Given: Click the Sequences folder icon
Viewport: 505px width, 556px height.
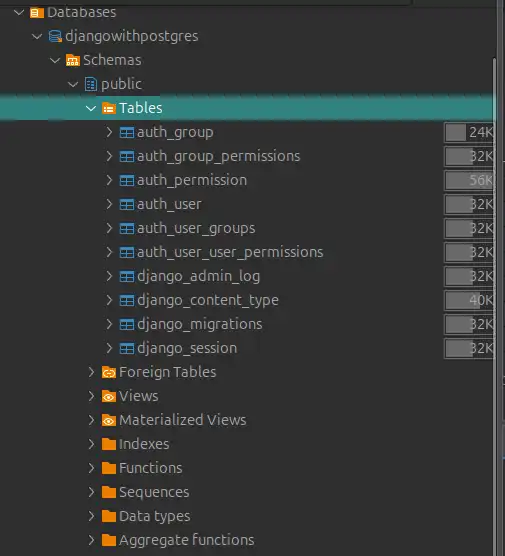Looking at the screenshot, I should pos(109,493).
